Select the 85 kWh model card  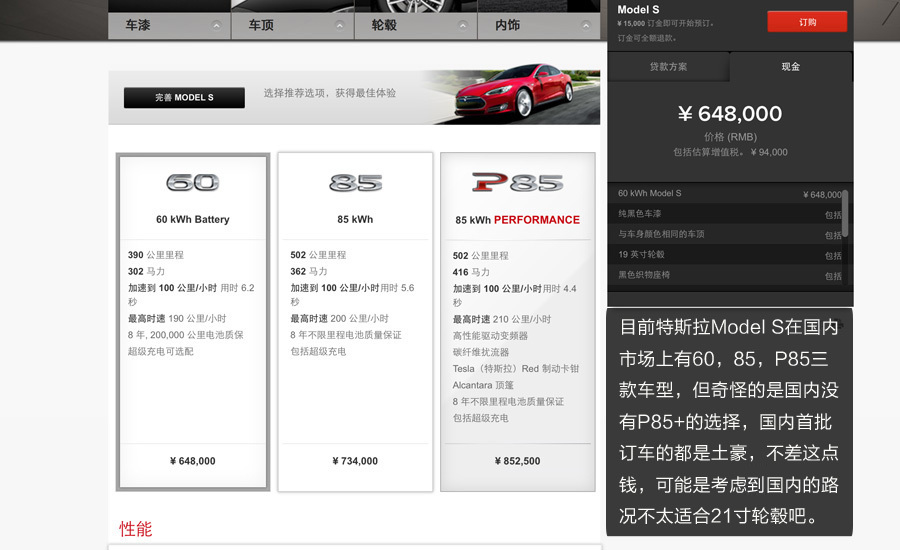(355, 322)
